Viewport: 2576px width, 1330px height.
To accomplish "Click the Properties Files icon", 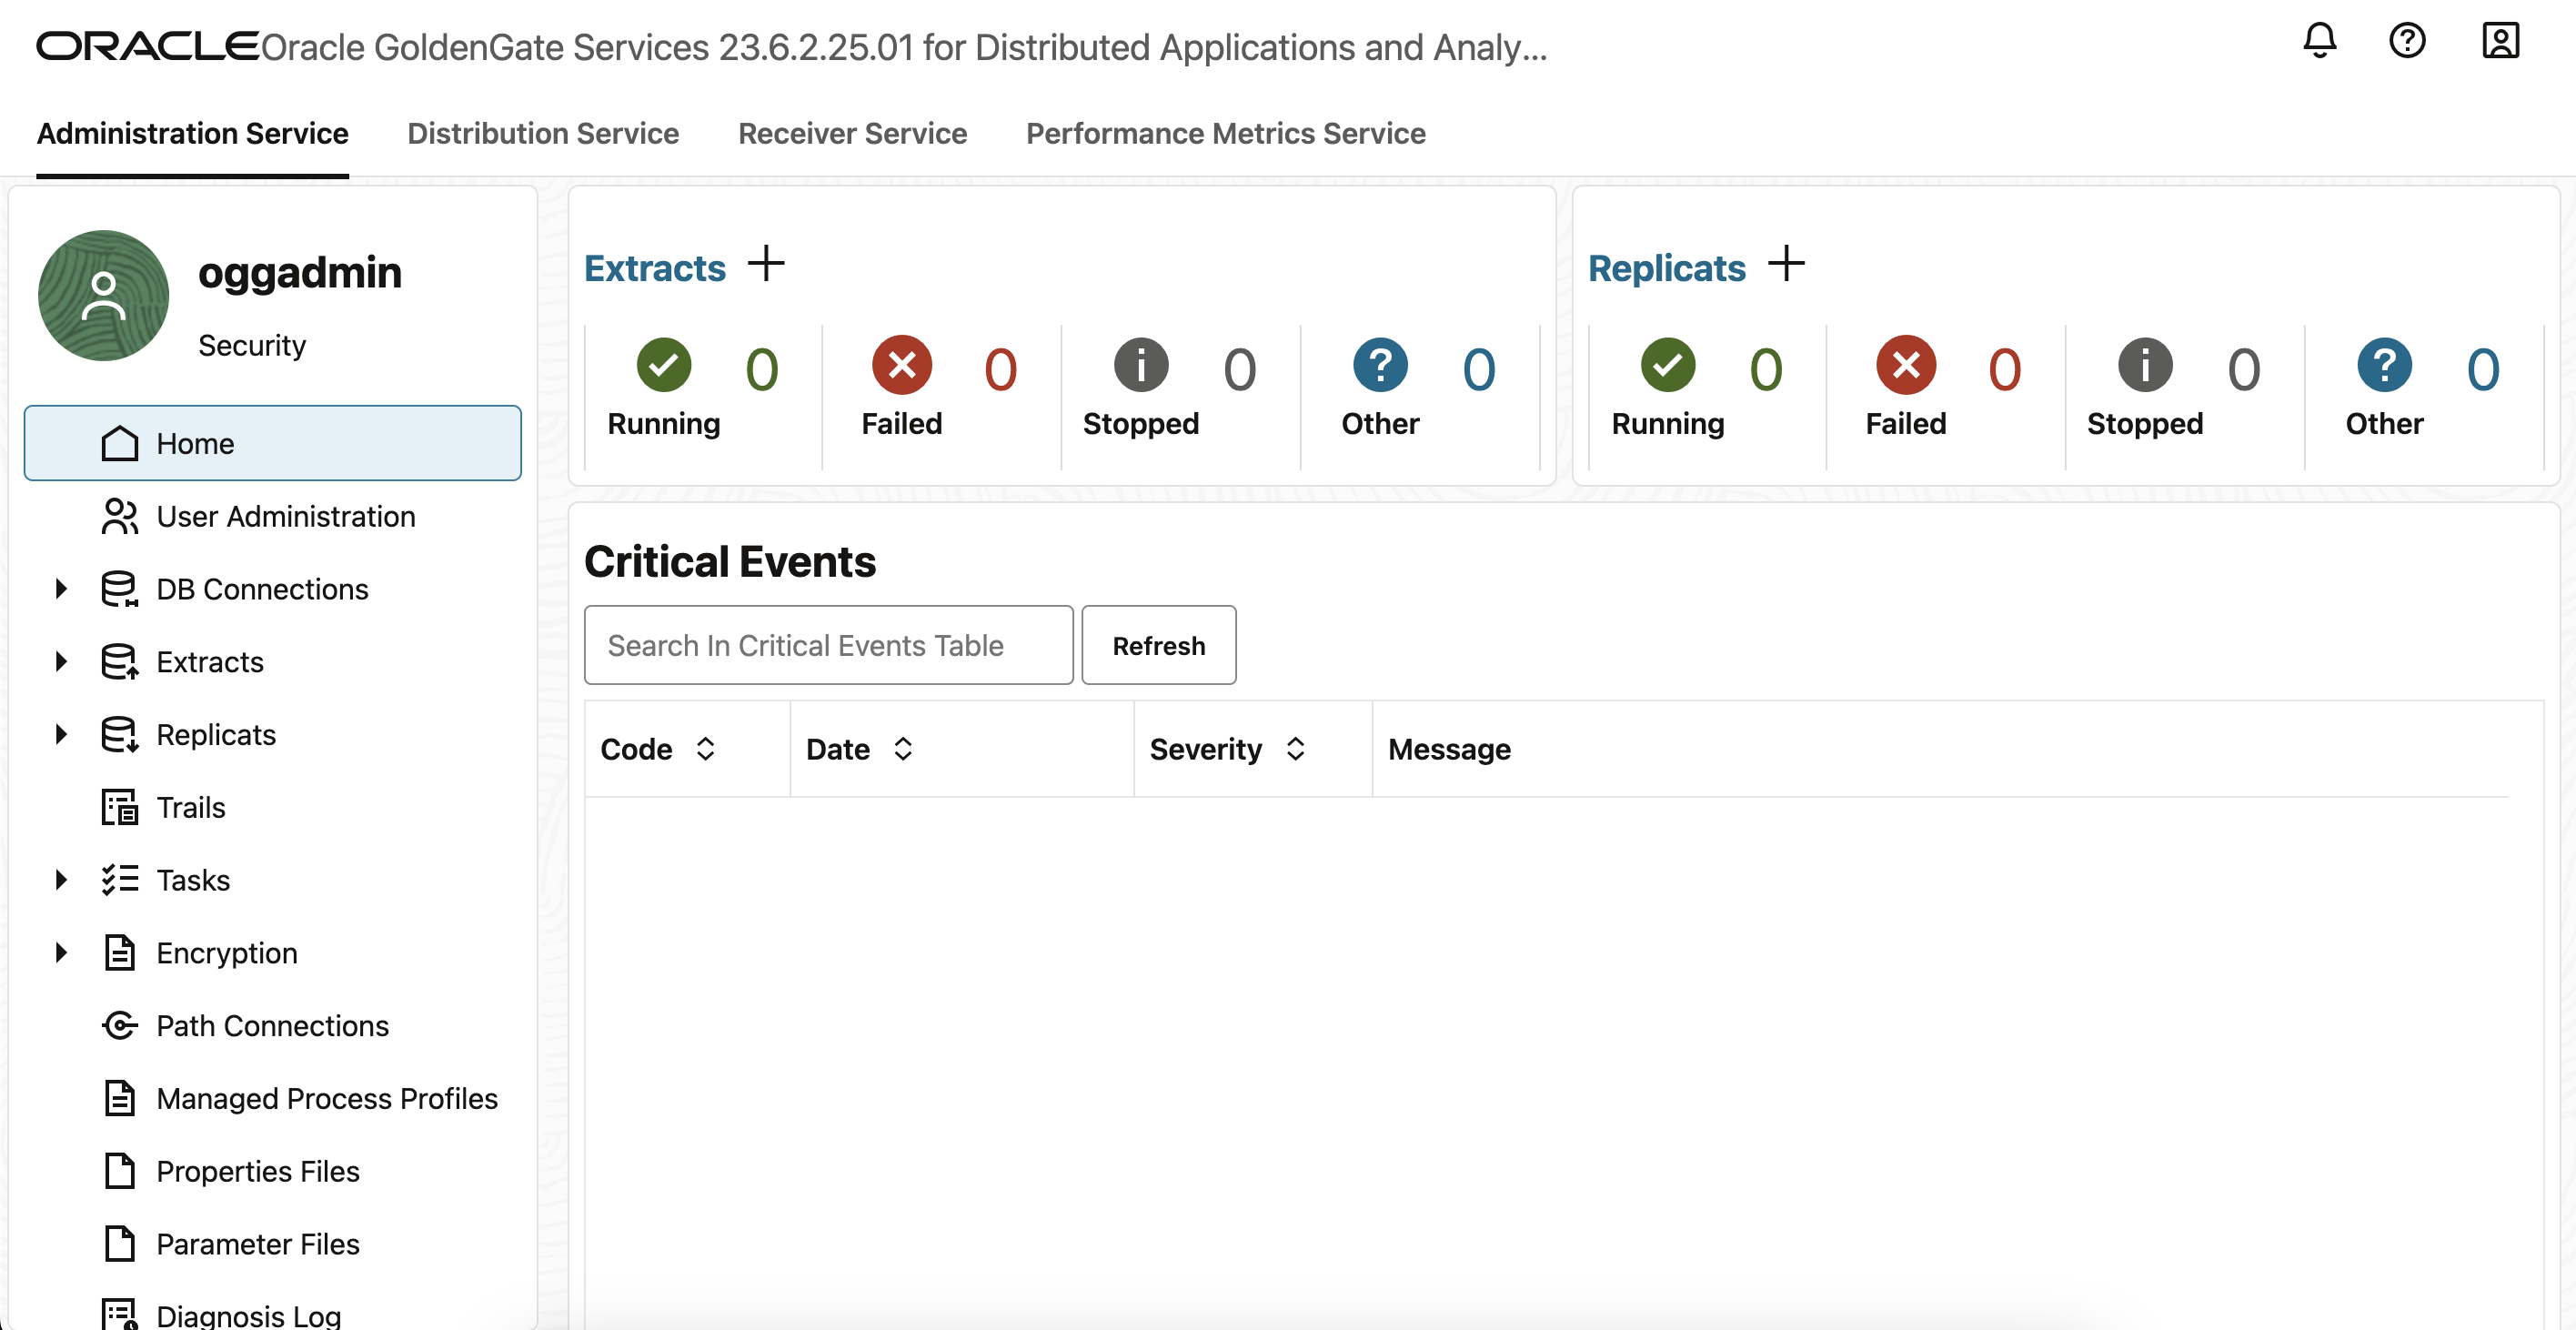I will (x=119, y=1171).
